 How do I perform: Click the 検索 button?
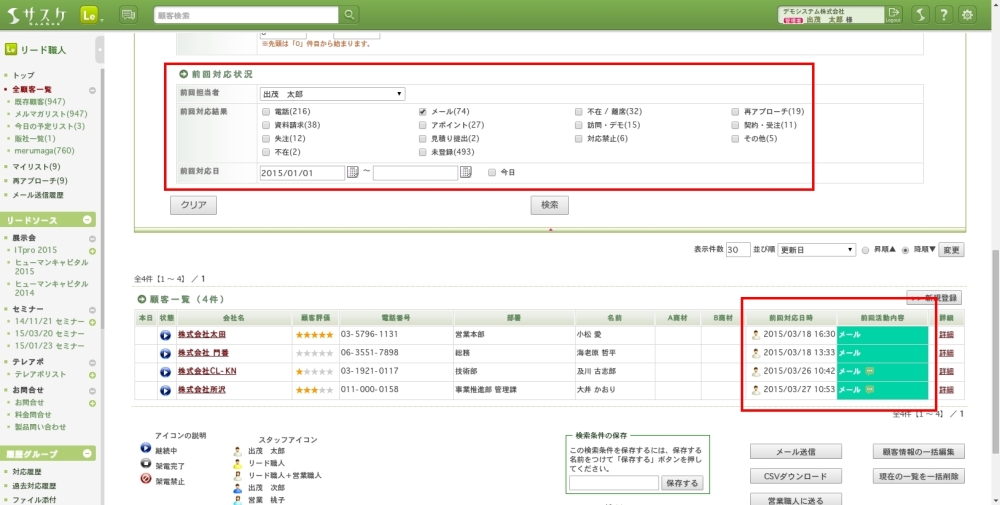pos(549,204)
